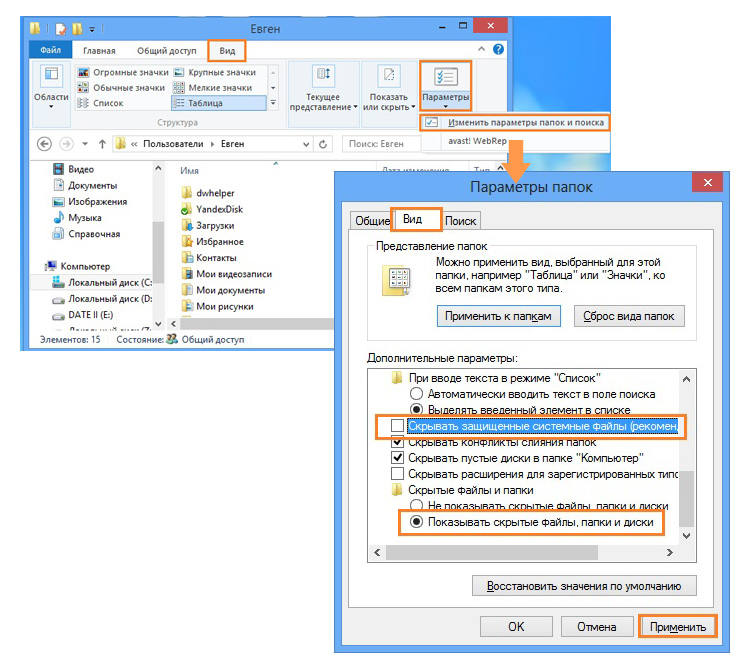Expand the layout gallery more arrow
Image resolution: width=752 pixels, height=668 pixels.
[273, 103]
